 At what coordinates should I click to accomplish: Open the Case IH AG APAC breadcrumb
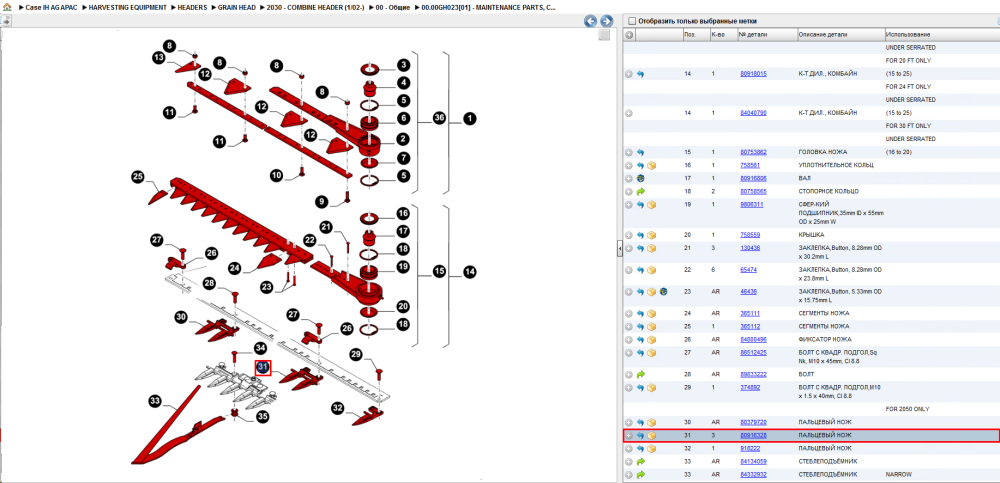click(53, 7)
